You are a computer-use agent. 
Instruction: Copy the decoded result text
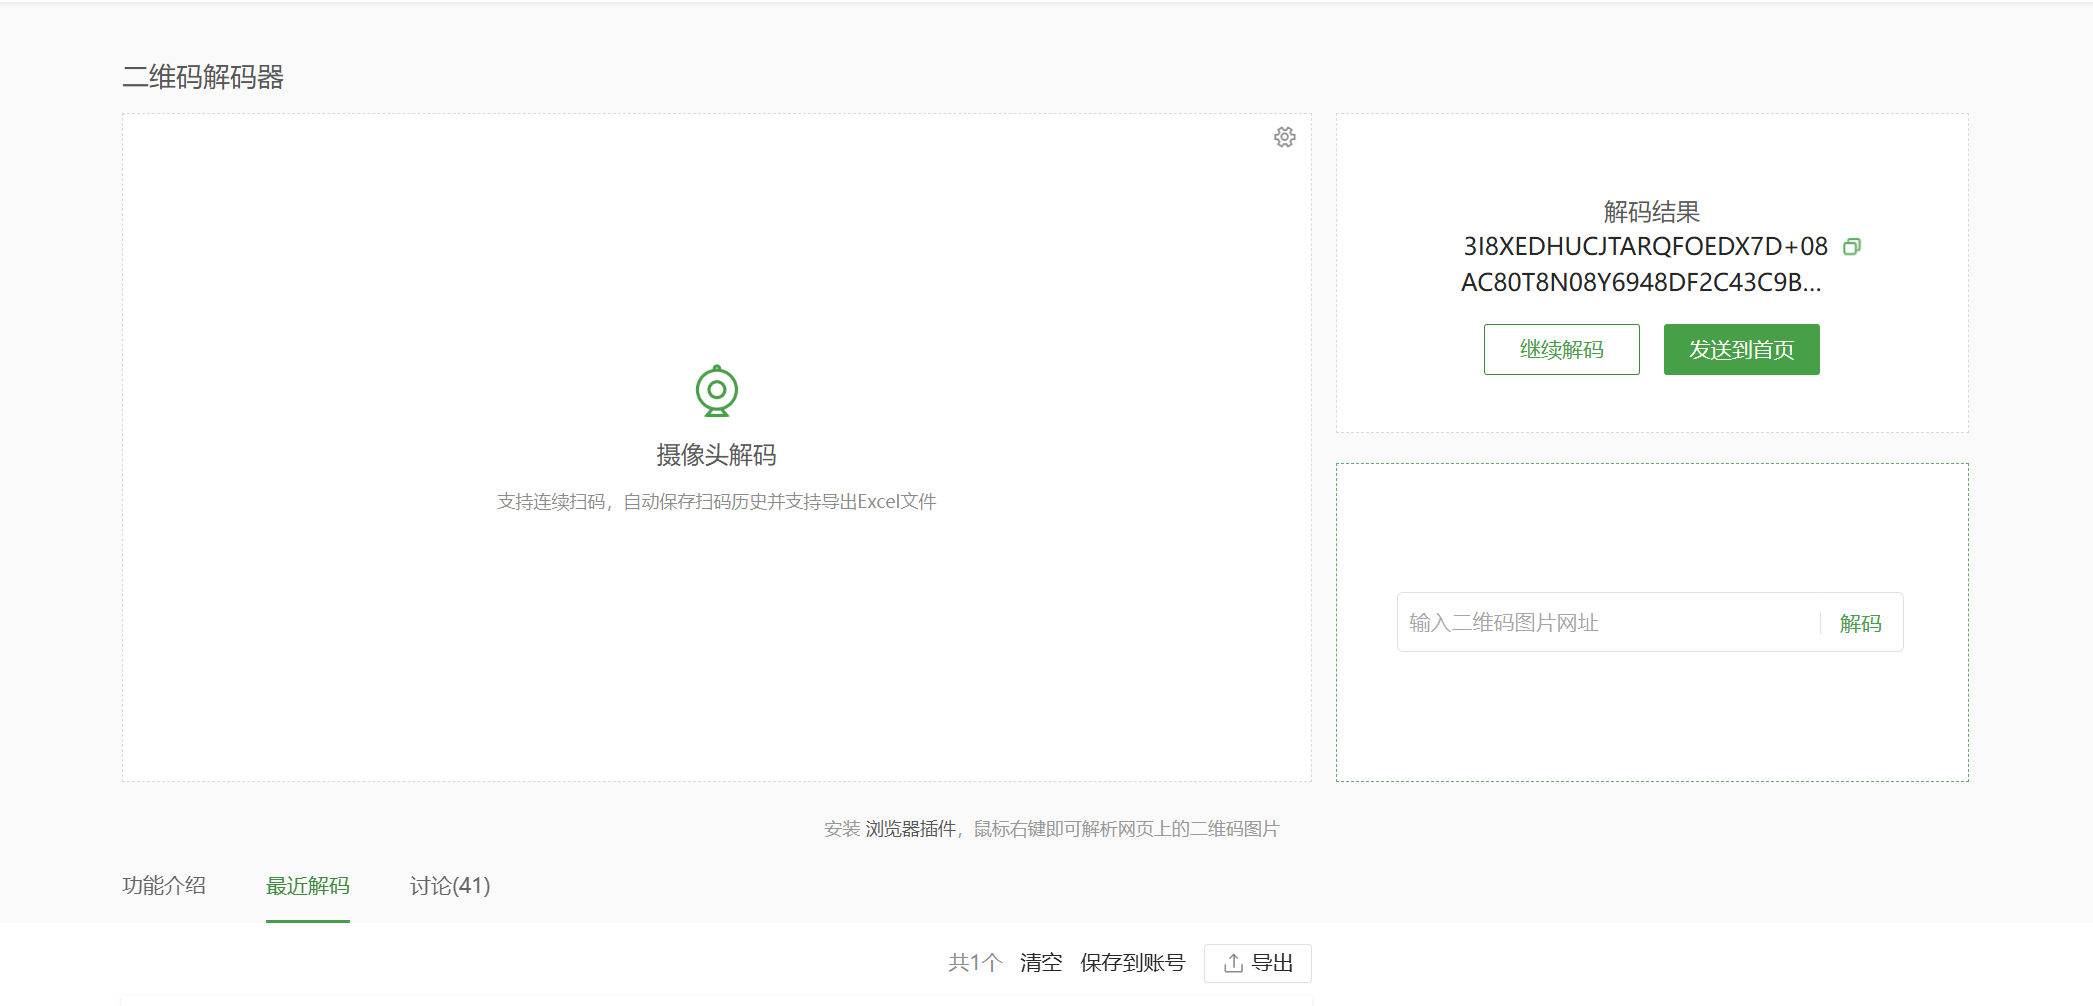(1851, 246)
